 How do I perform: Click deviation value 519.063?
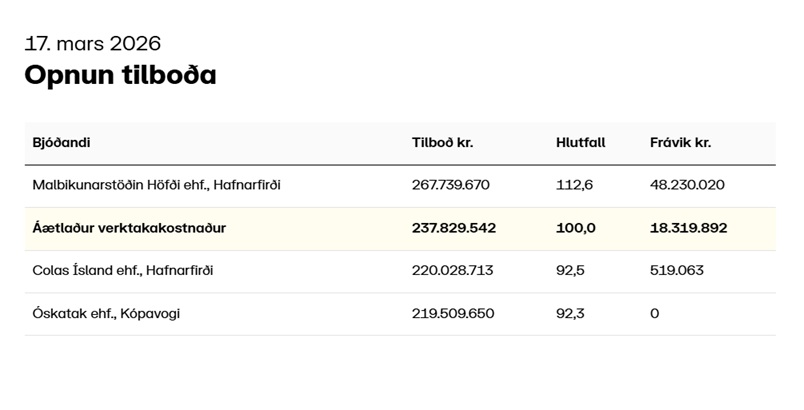coord(675,270)
